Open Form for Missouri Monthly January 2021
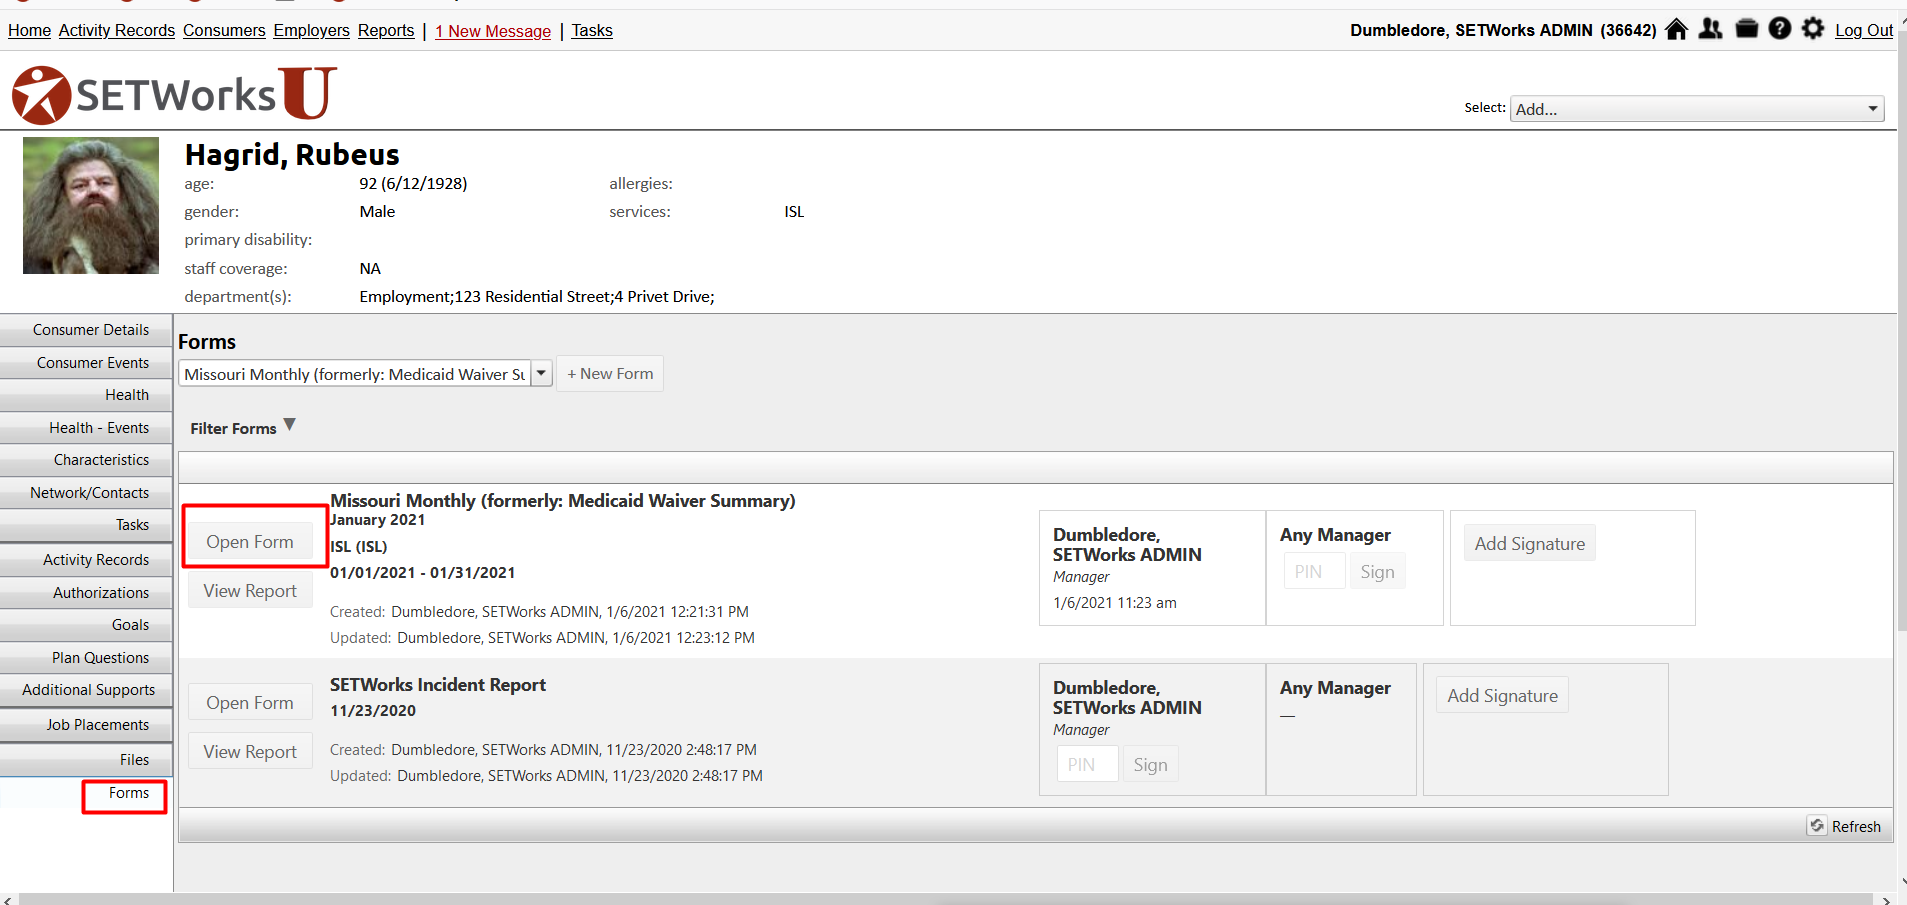 pyautogui.click(x=250, y=542)
